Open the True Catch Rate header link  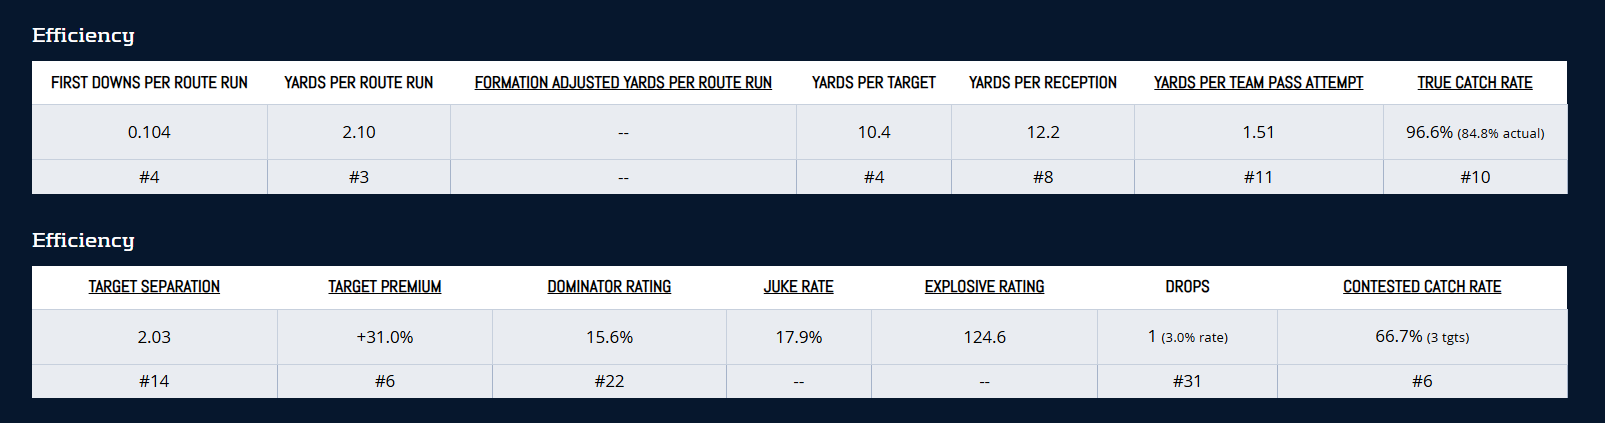[x=1474, y=83]
